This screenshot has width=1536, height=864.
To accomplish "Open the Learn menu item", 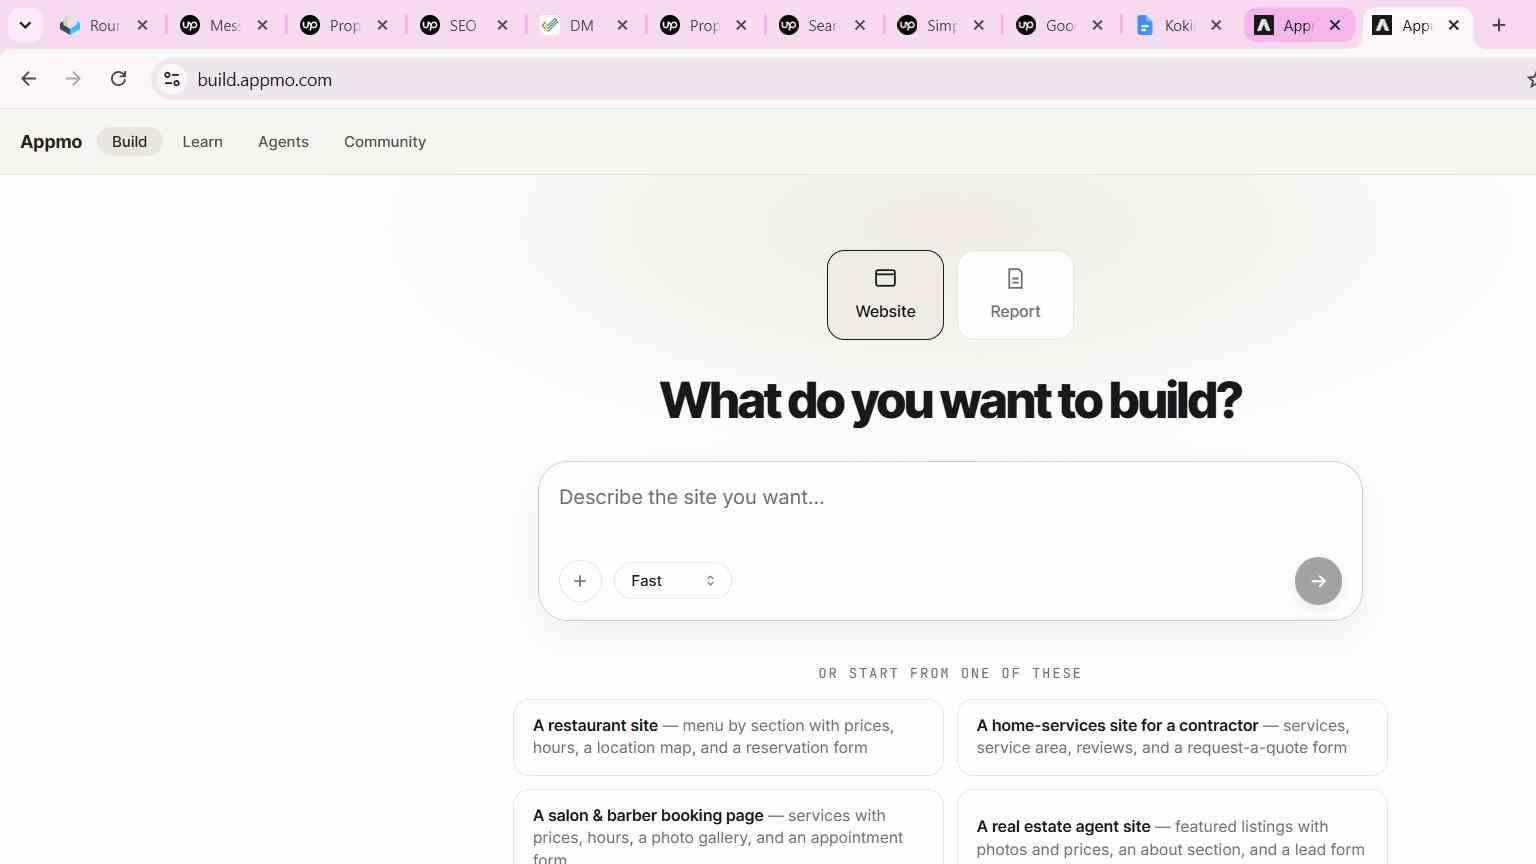I will click(202, 142).
